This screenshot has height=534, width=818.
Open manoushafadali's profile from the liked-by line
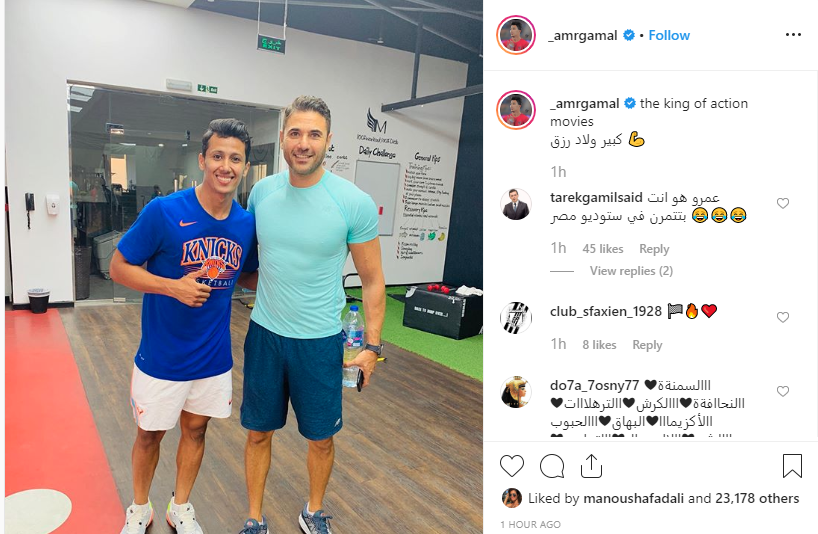click(x=633, y=499)
